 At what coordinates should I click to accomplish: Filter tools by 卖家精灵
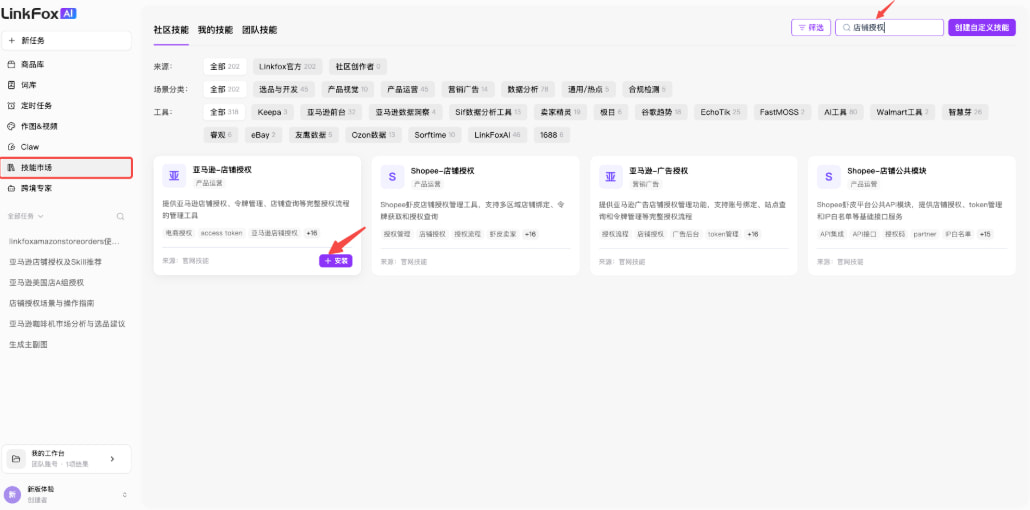pyautogui.click(x=560, y=112)
